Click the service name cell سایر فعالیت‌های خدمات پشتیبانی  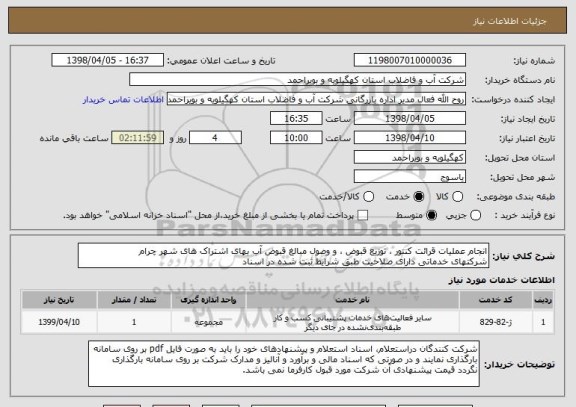point(352,322)
